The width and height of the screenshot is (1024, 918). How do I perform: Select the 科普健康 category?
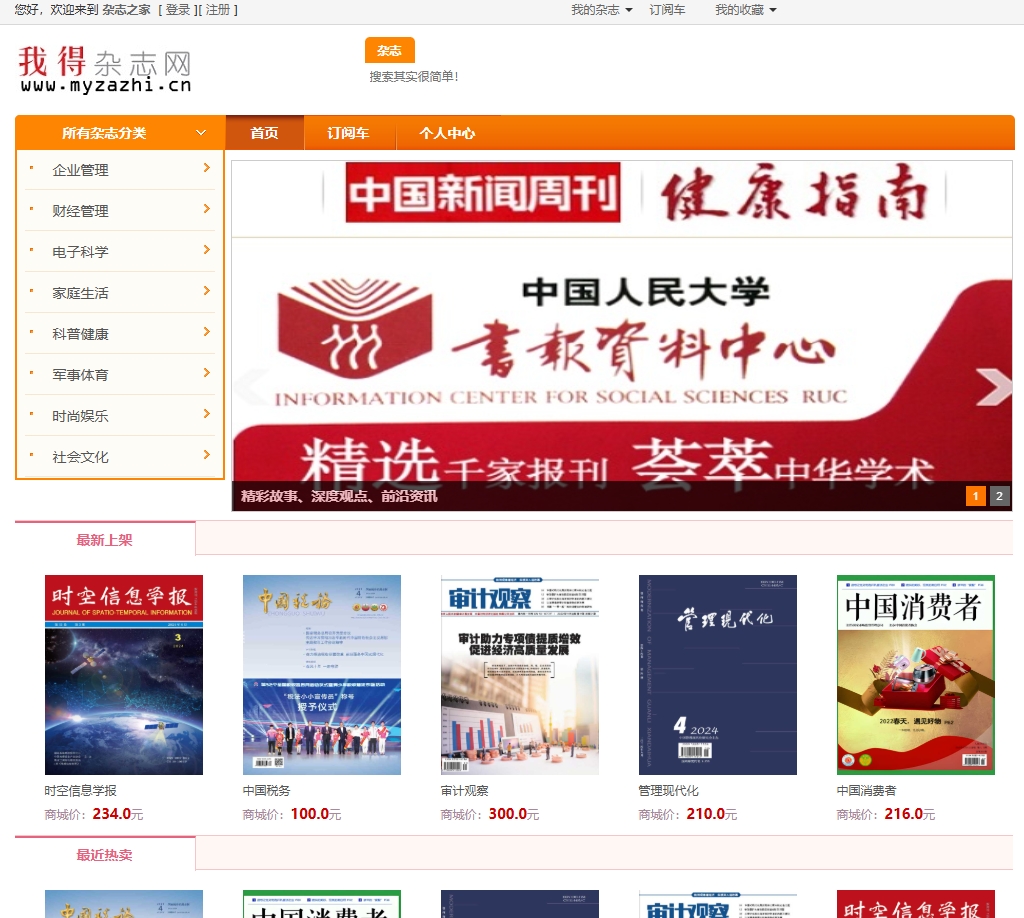[x=80, y=334]
